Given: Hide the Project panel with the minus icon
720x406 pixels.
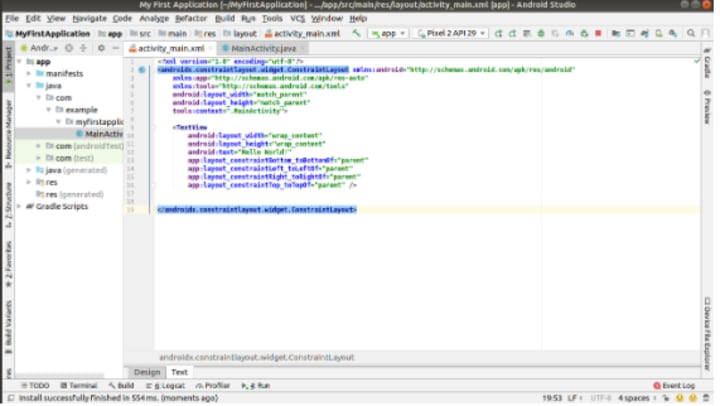Looking at the screenshot, I should pyautogui.click(x=116, y=48).
